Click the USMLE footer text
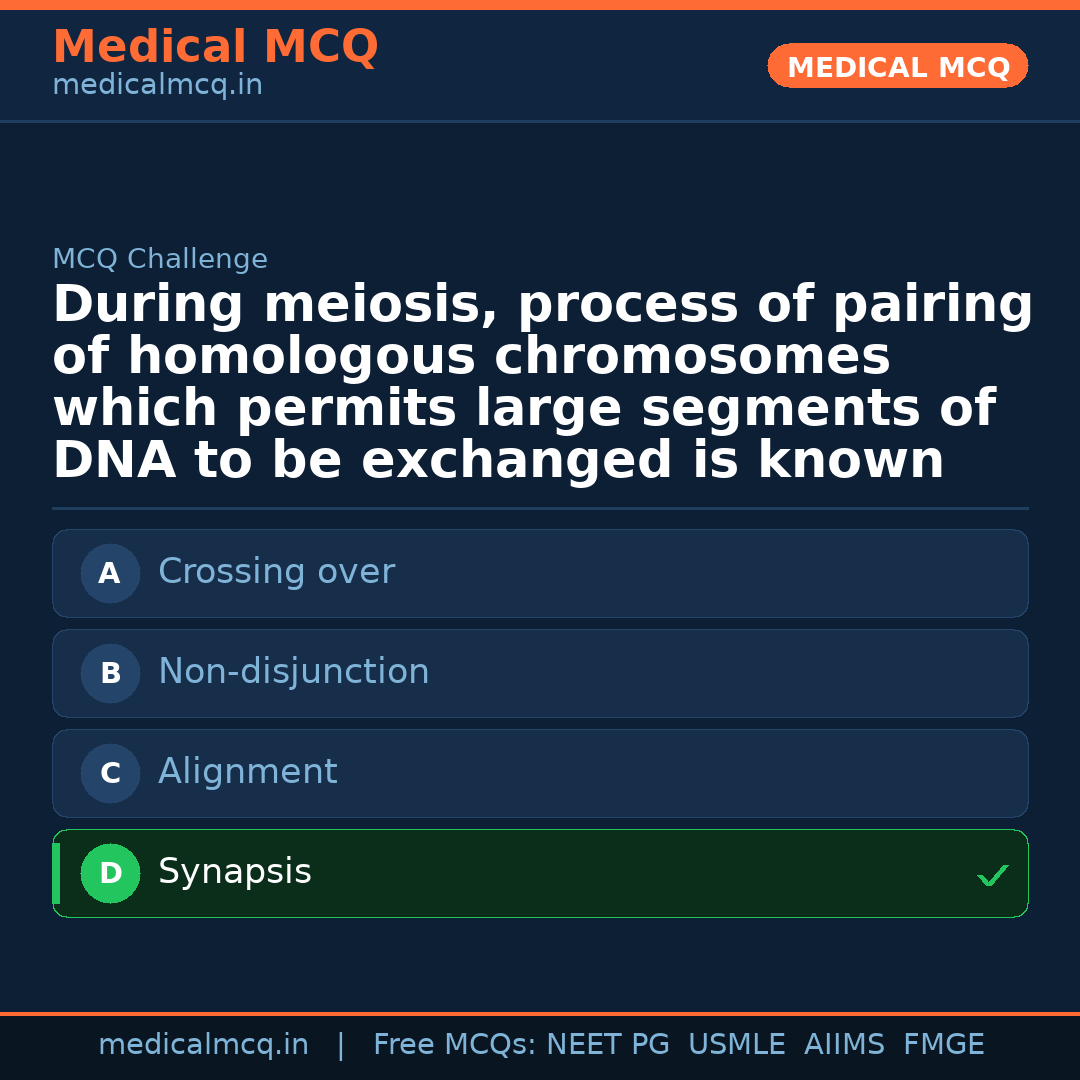1080x1080 pixels. 736,1045
